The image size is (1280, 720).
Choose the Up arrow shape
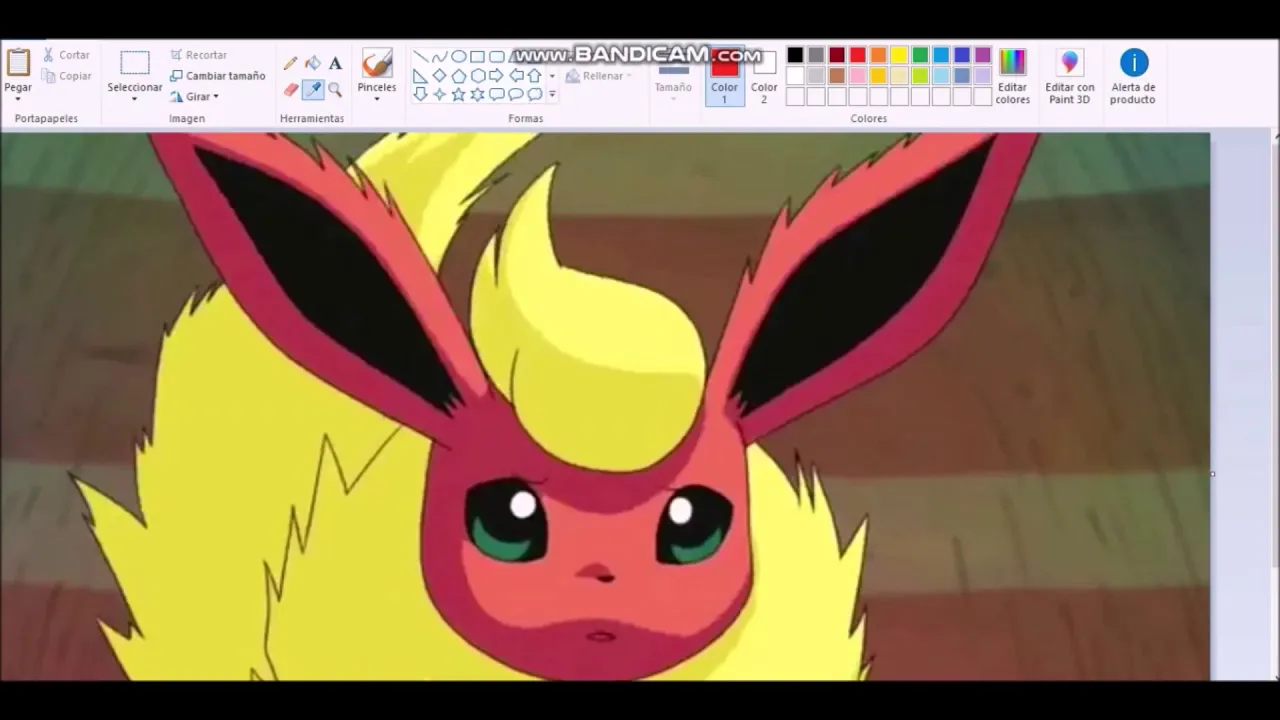tap(535, 75)
